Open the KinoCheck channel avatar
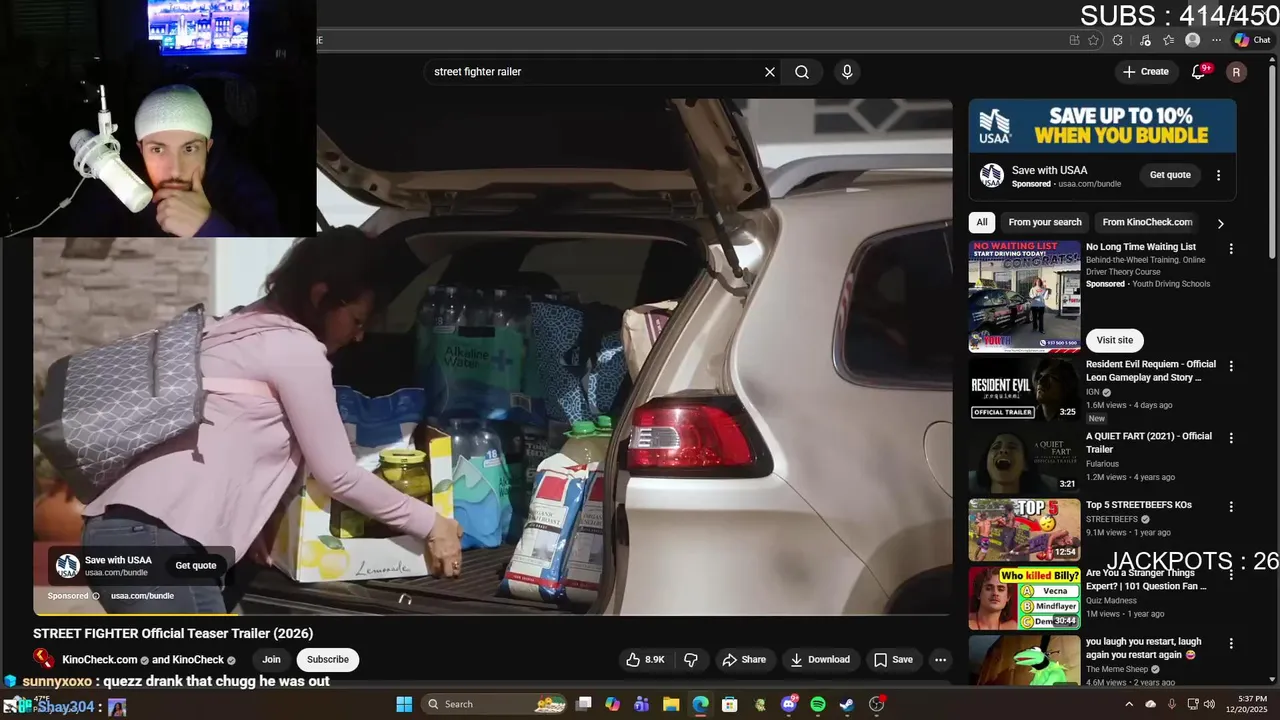Screen dimensions: 1280x720 (x=44, y=659)
